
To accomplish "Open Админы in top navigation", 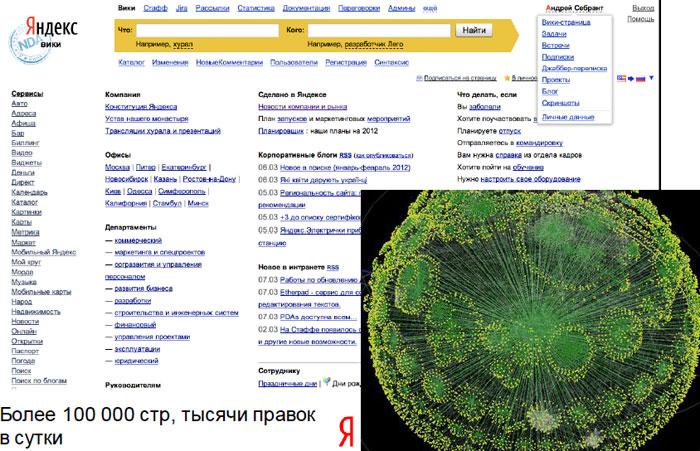I will [402, 8].
